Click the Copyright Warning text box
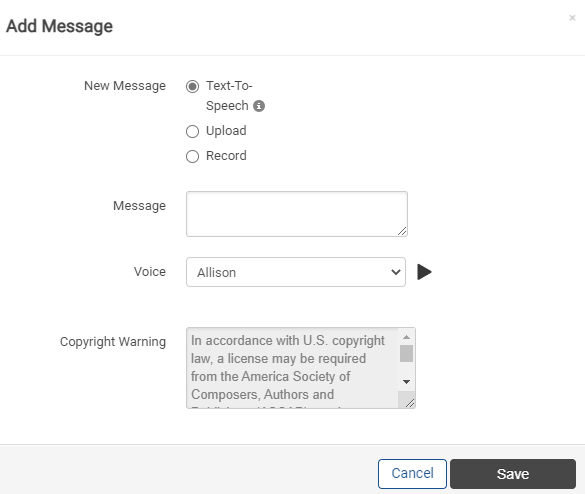This screenshot has height=494, width=585. (292, 368)
